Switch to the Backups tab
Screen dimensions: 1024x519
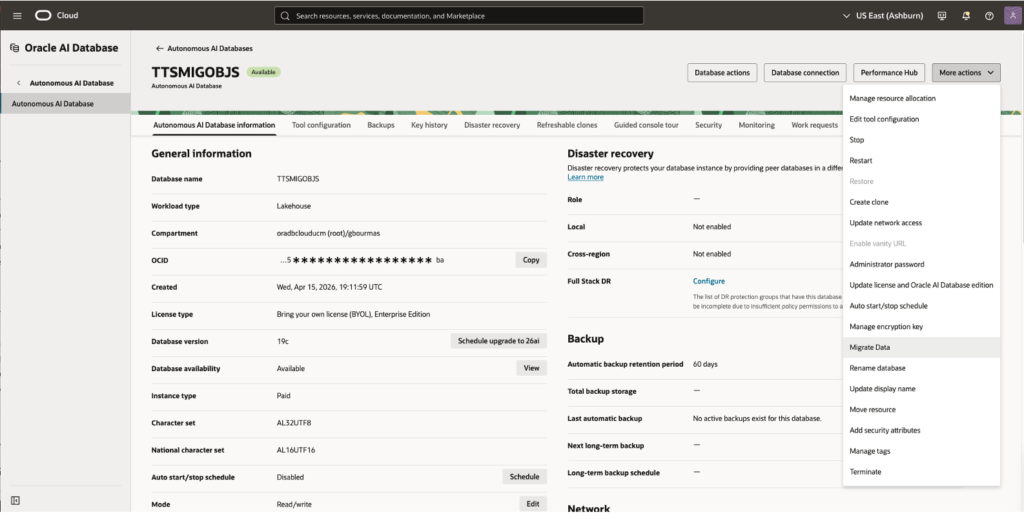coord(381,125)
